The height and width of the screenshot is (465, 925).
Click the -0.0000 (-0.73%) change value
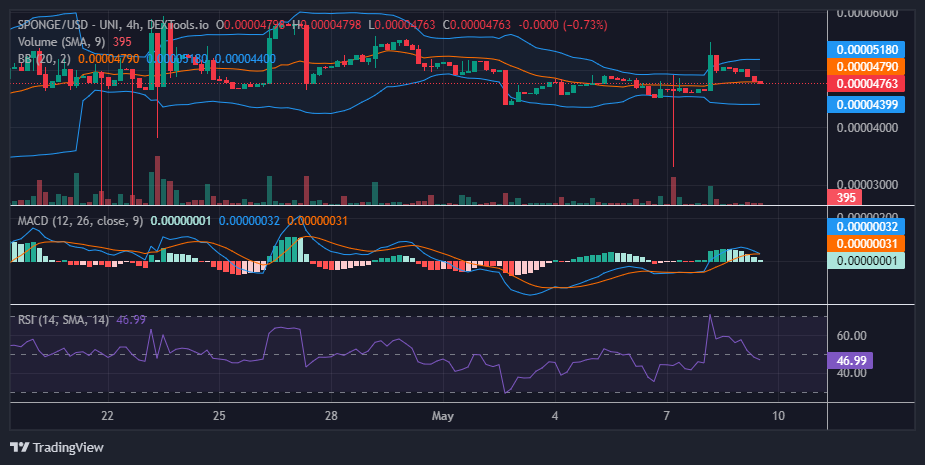563,25
